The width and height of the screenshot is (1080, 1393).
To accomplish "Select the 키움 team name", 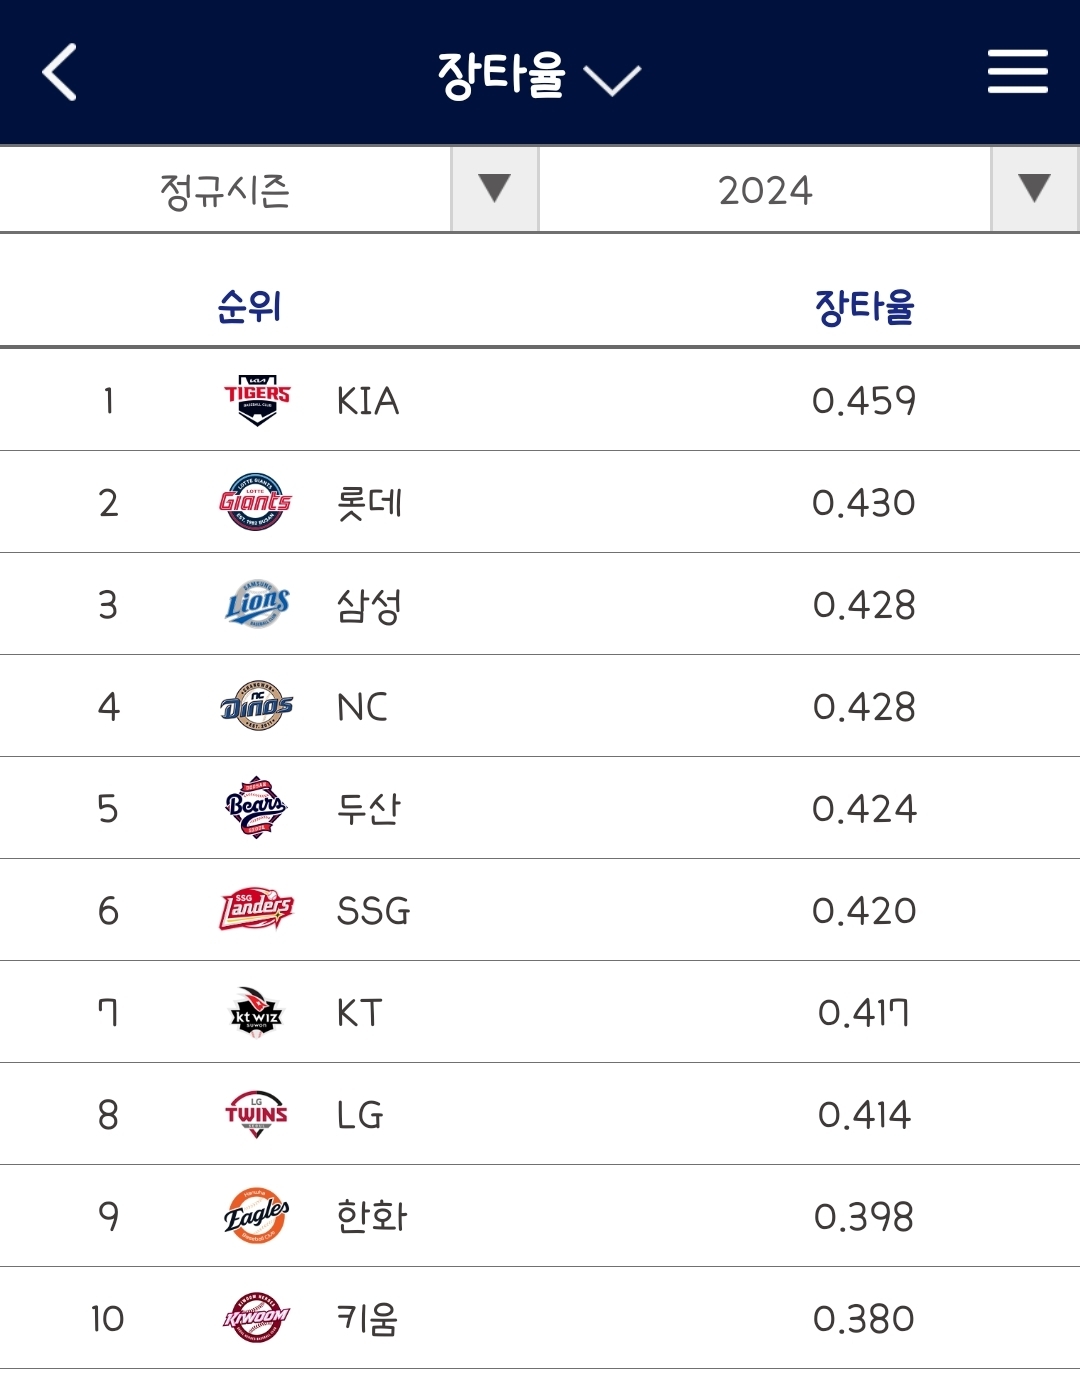I will (x=368, y=1318).
